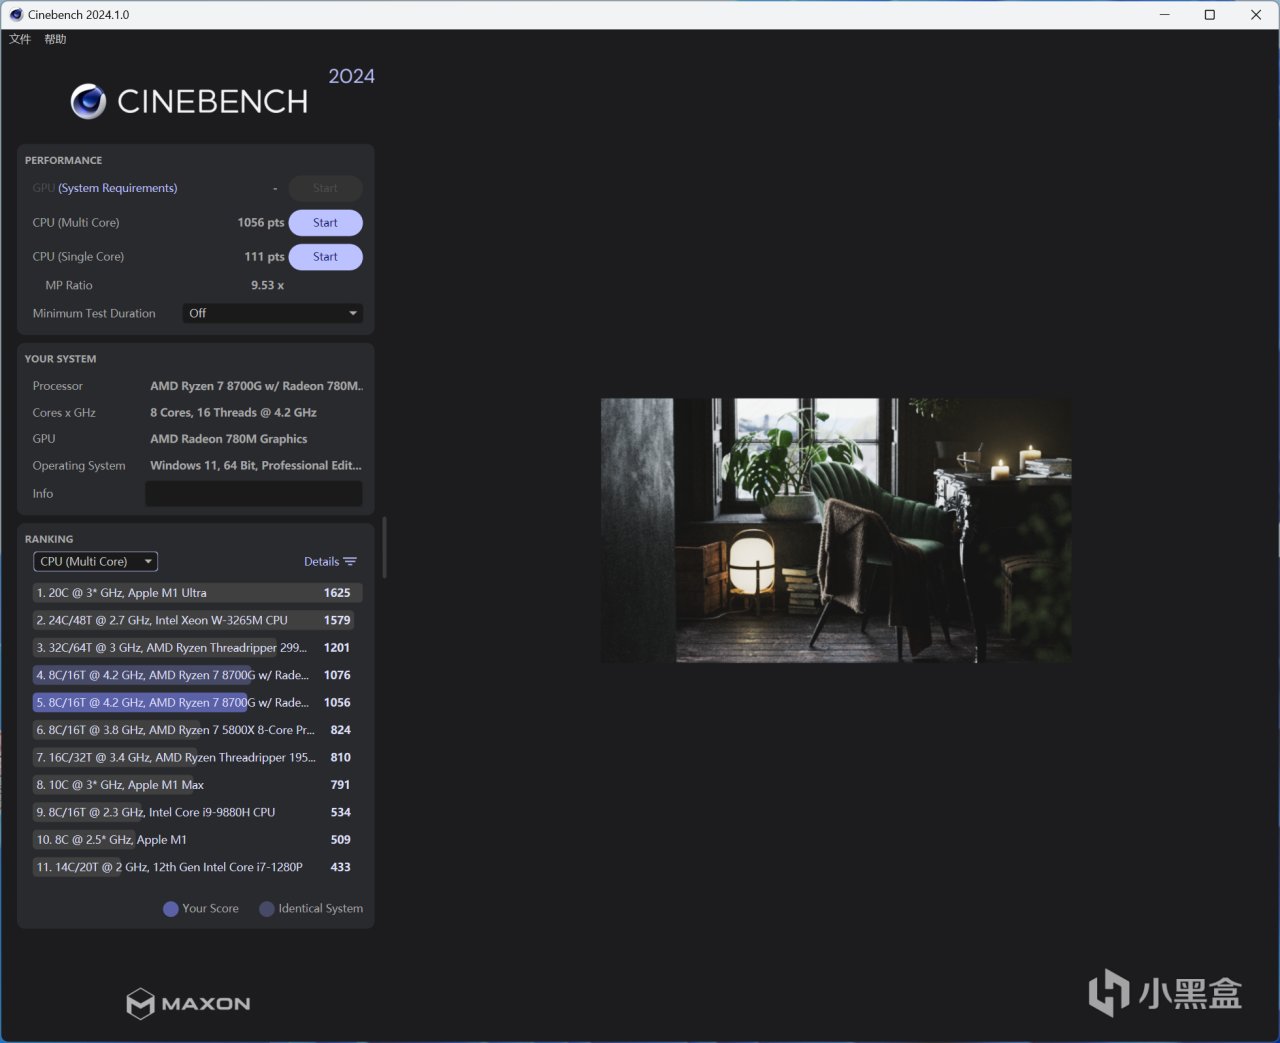Click the Cinebench logo sphere icon
This screenshot has height=1043, width=1280.
pyautogui.click(x=88, y=101)
